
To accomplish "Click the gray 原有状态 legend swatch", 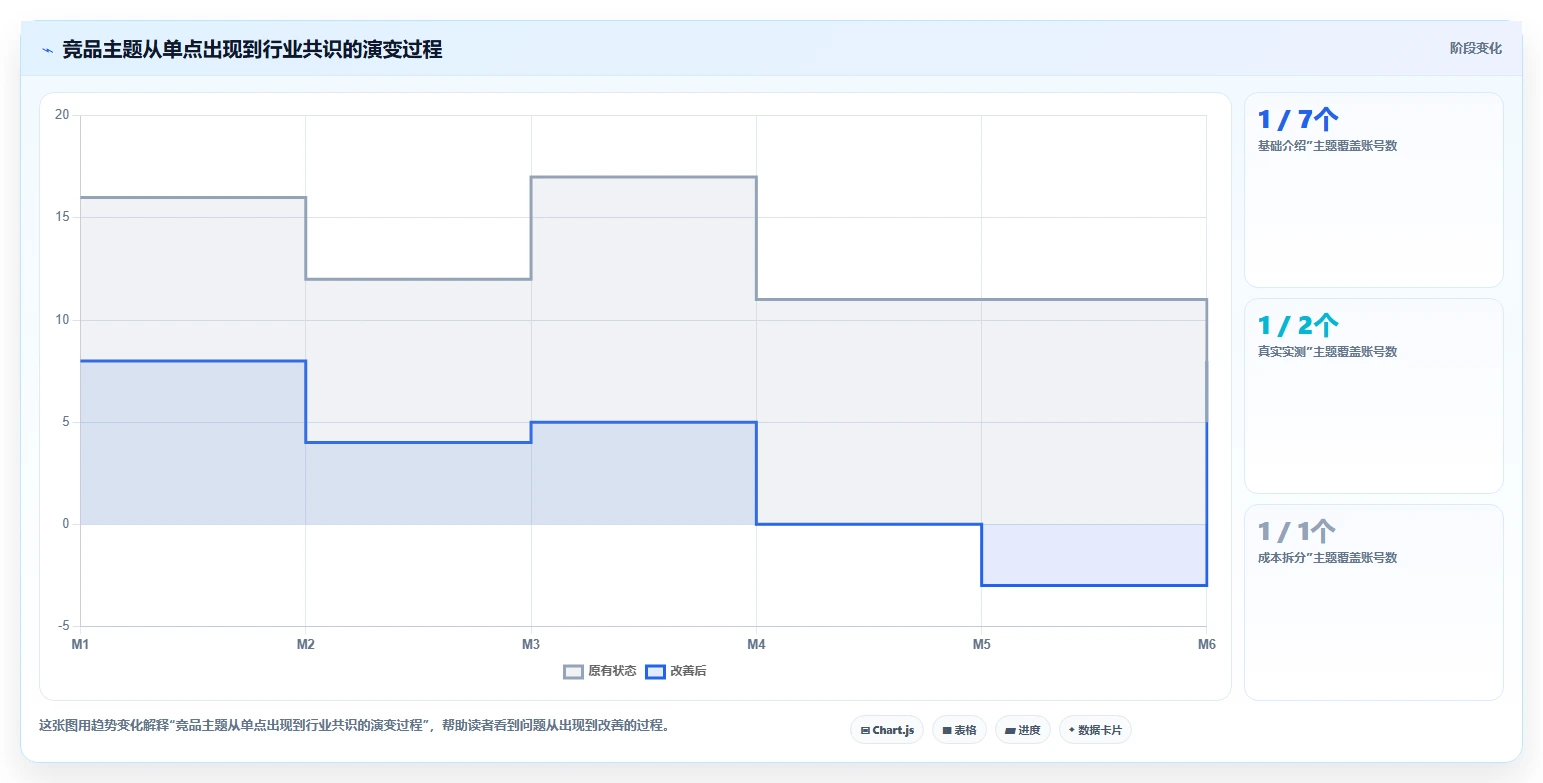I will [573, 671].
